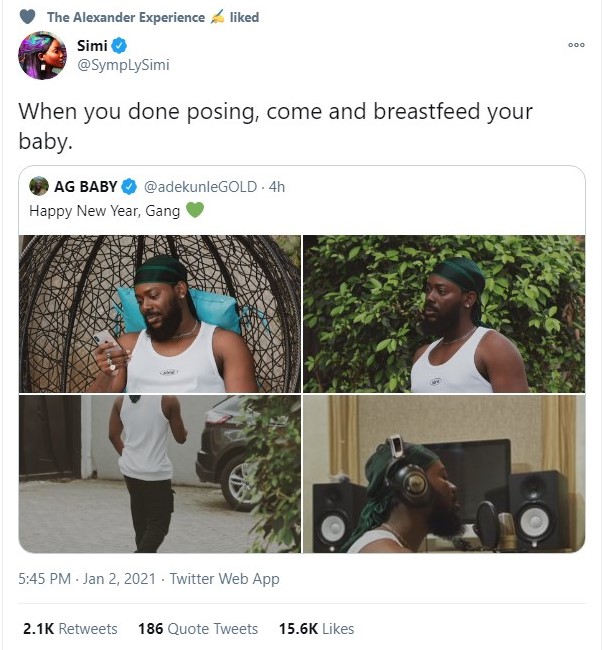The width and height of the screenshot is (602, 650).
Task: Click Simi's blue verified badge
Action: coord(119,46)
